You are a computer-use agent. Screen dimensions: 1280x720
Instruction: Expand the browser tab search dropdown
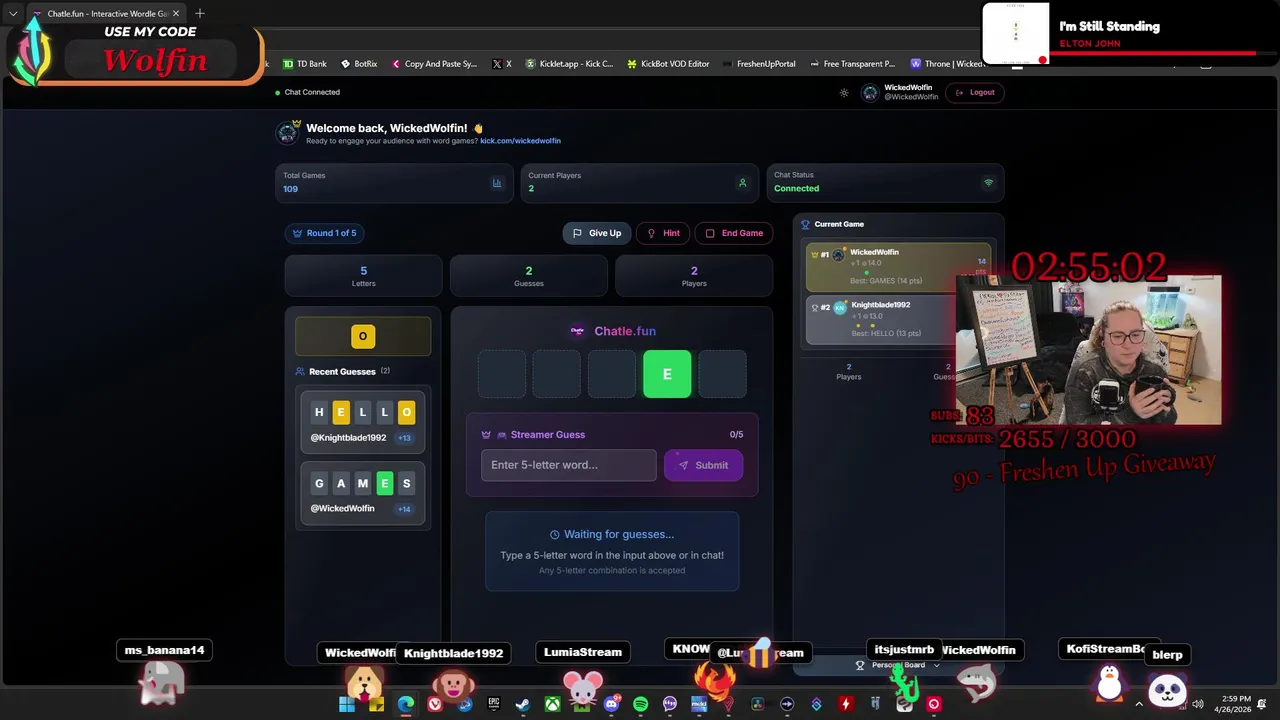point(13,14)
